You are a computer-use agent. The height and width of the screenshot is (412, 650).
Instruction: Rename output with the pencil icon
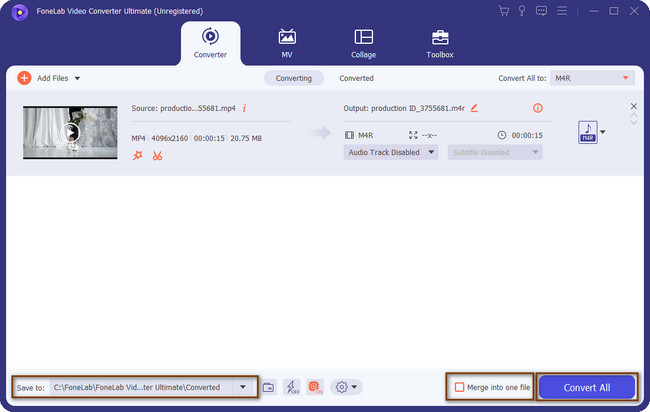(474, 108)
